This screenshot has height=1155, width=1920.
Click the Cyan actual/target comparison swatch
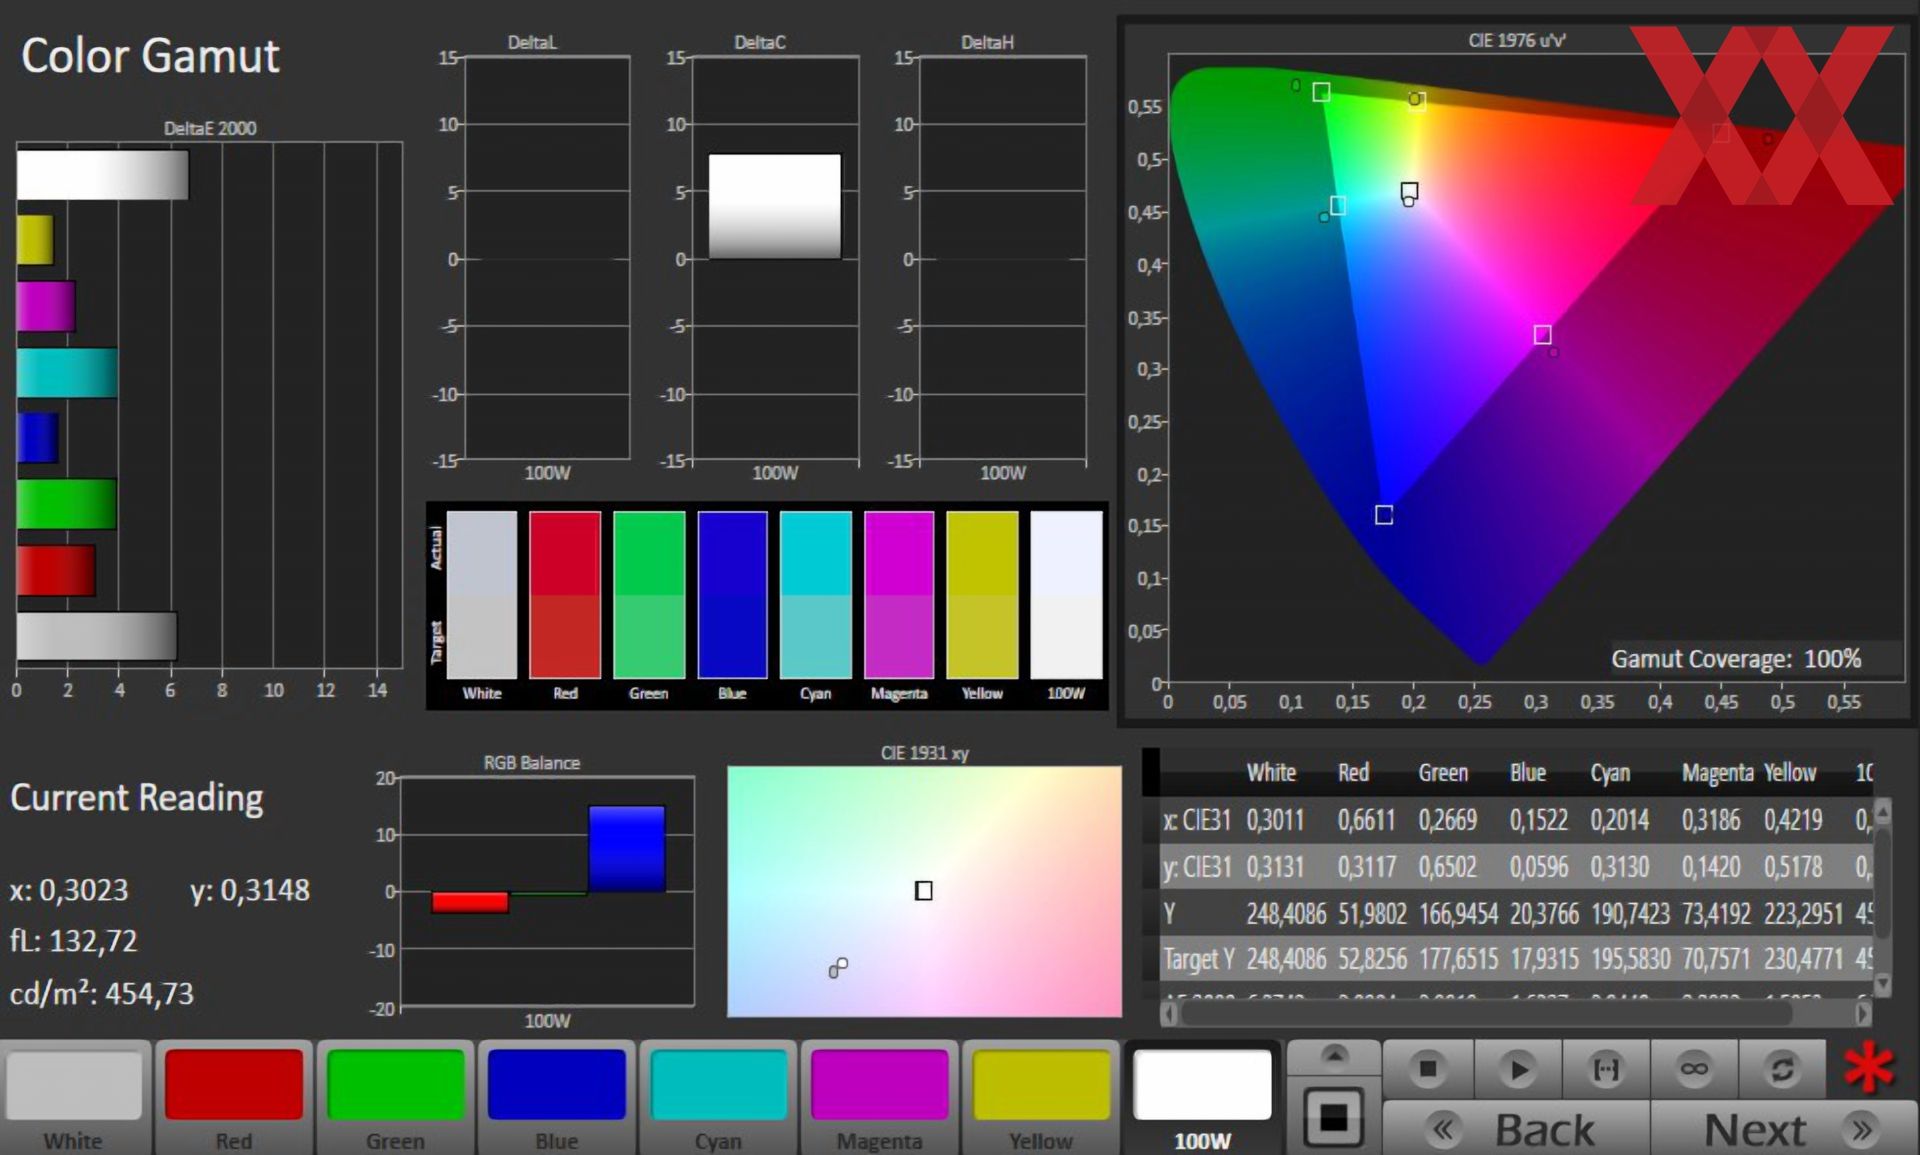click(x=816, y=595)
